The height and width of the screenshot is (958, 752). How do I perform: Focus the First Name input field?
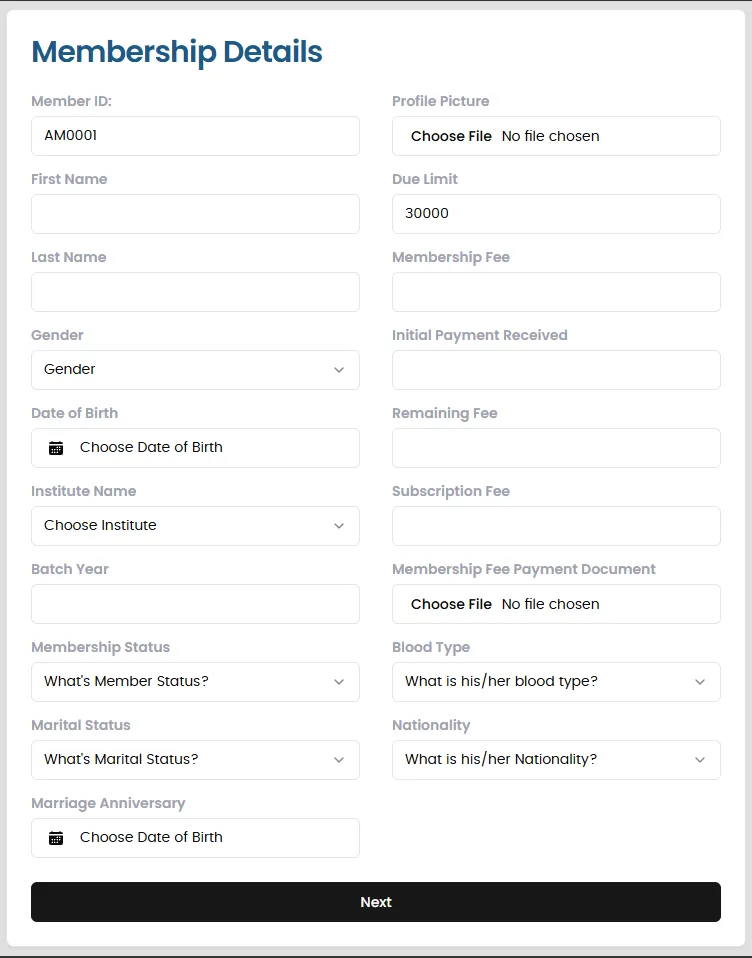195,214
